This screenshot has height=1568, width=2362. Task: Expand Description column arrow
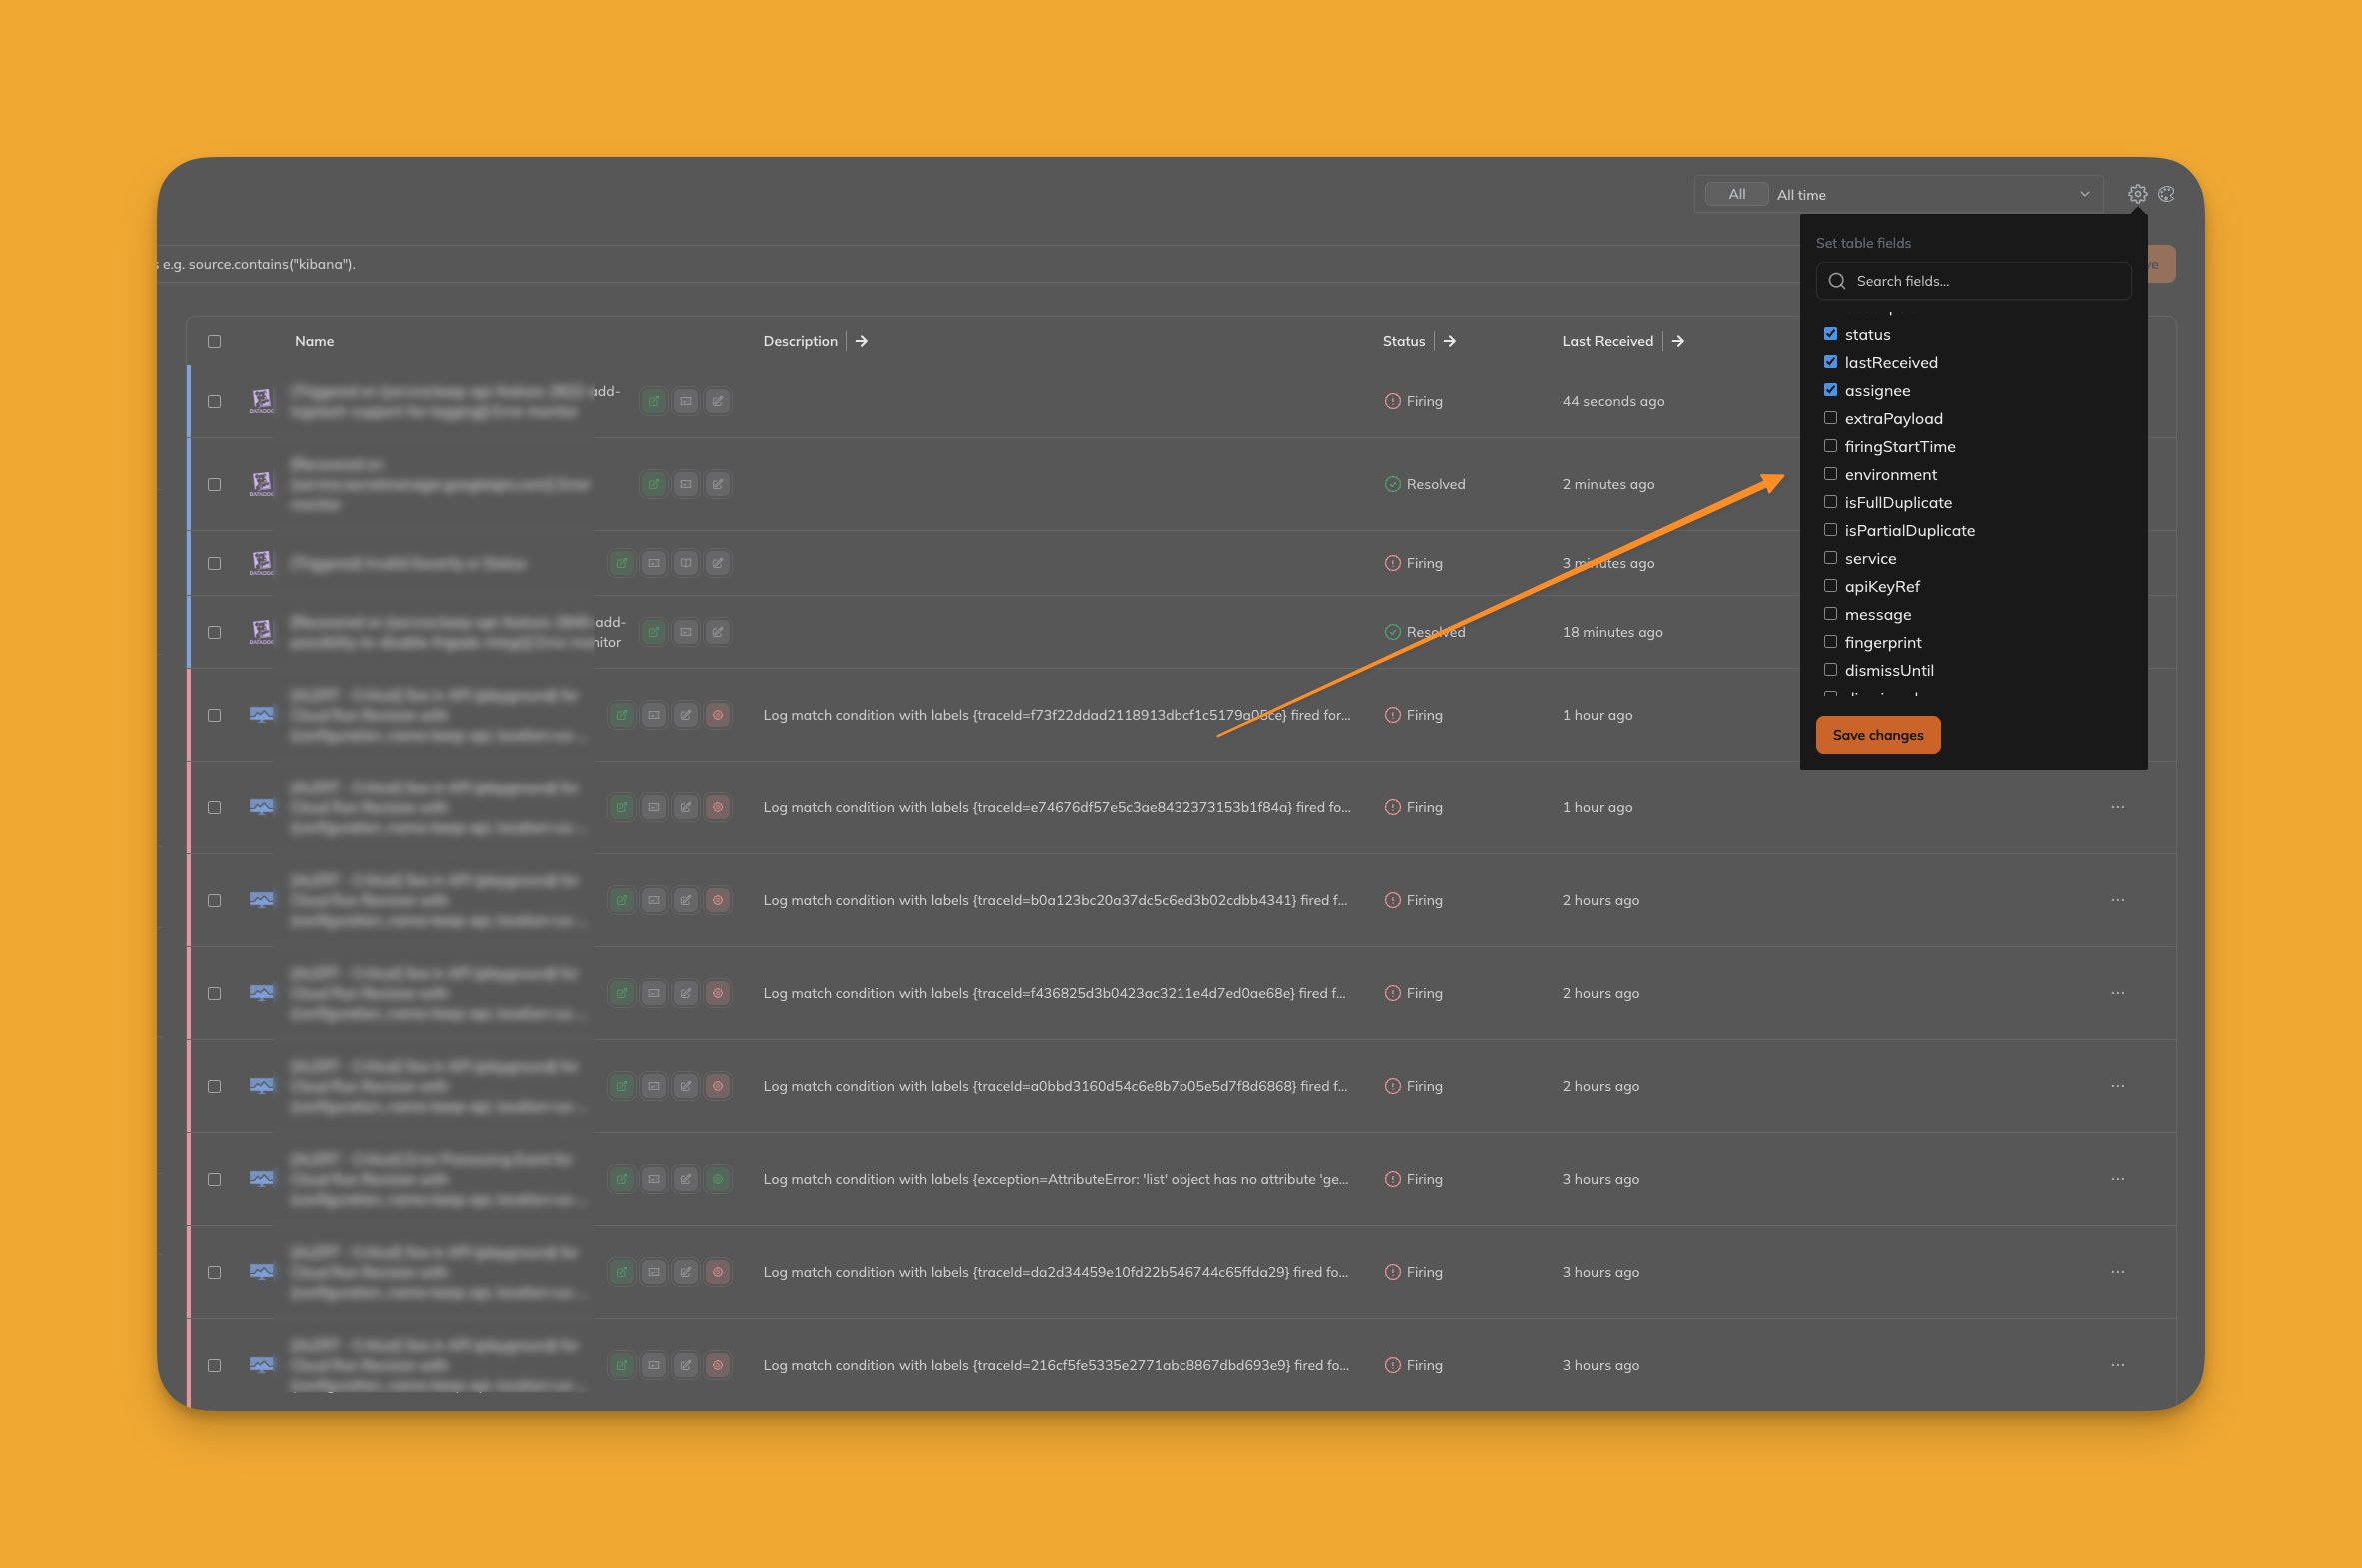(x=861, y=341)
